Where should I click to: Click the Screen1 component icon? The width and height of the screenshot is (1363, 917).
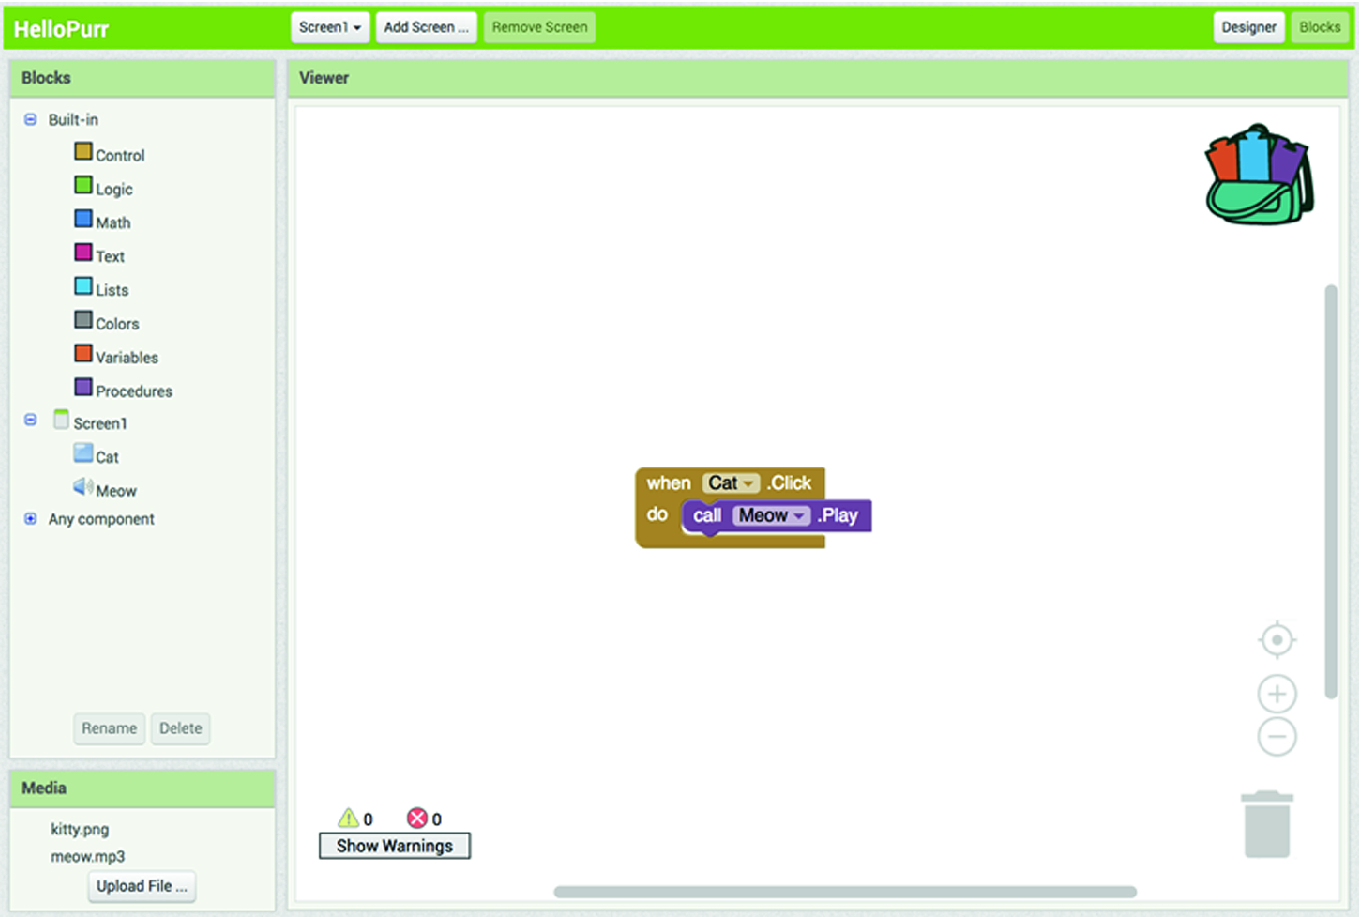pos(61,420)
